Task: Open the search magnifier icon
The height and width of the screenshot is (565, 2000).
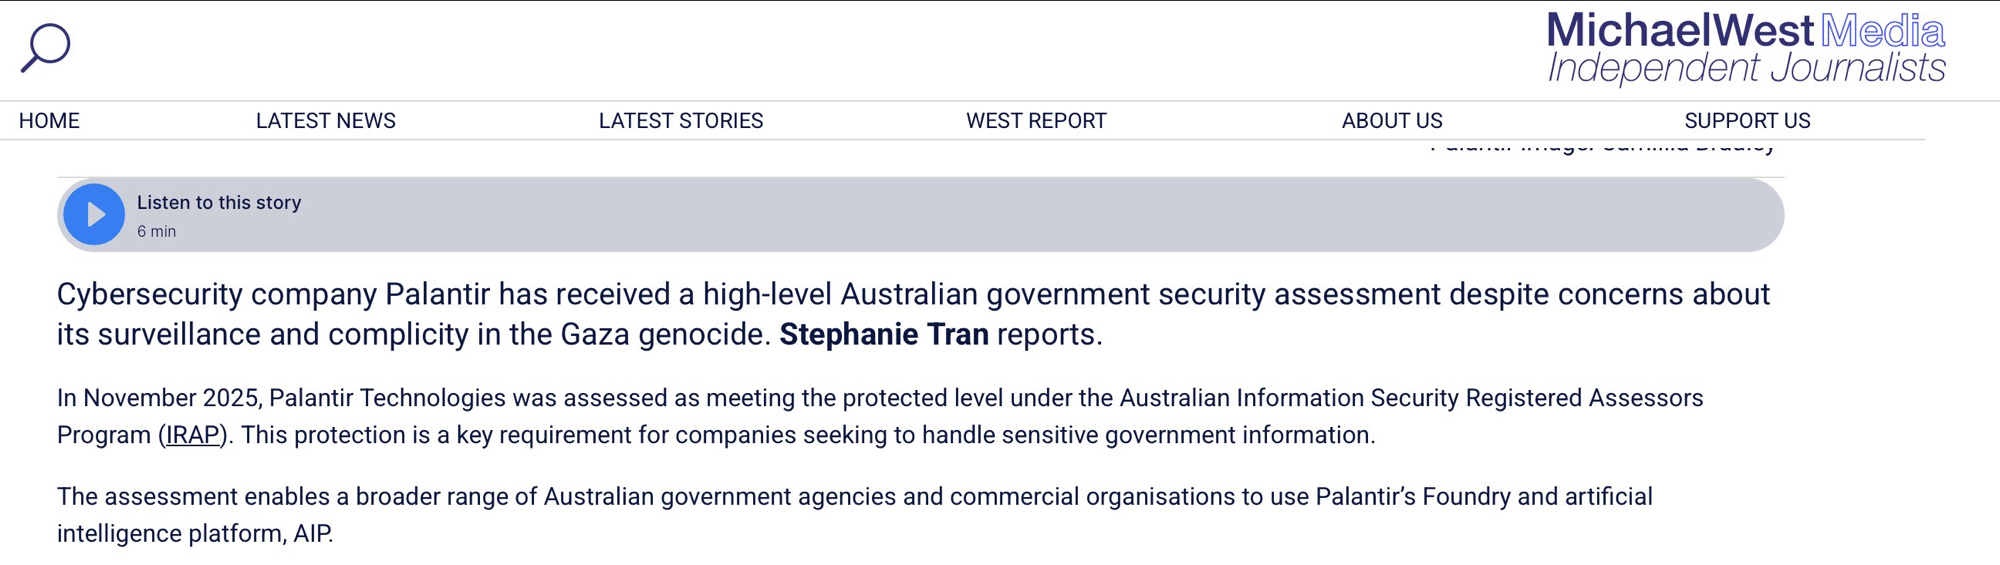Action: (46, 47)
